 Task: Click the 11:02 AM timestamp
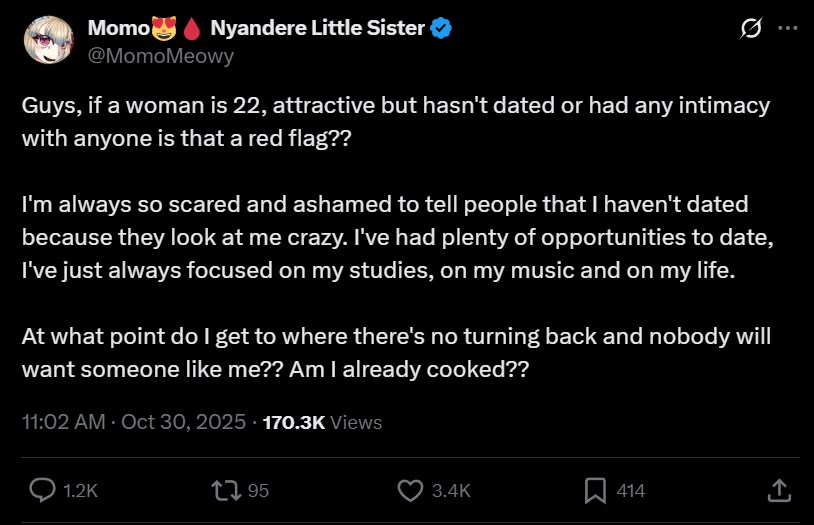point(63,422)
